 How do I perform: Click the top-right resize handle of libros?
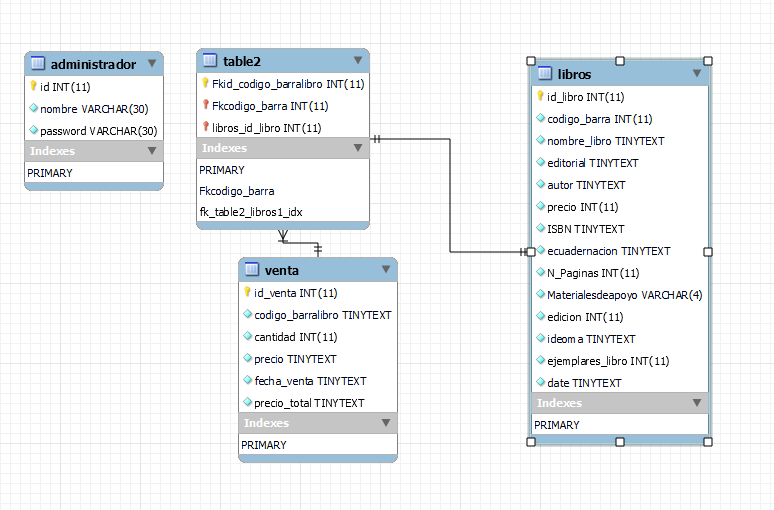pos(708,61)
